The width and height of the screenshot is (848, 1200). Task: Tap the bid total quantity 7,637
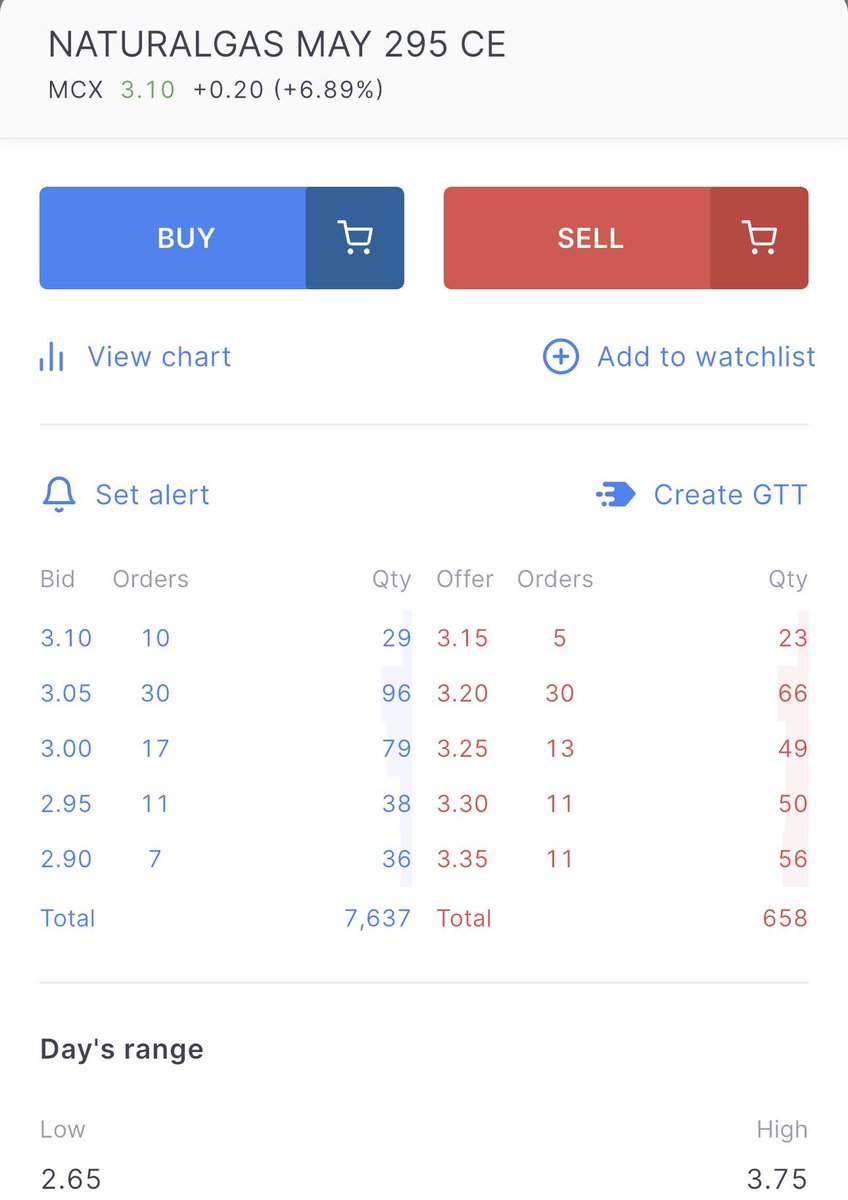click(x=377, y=918)
